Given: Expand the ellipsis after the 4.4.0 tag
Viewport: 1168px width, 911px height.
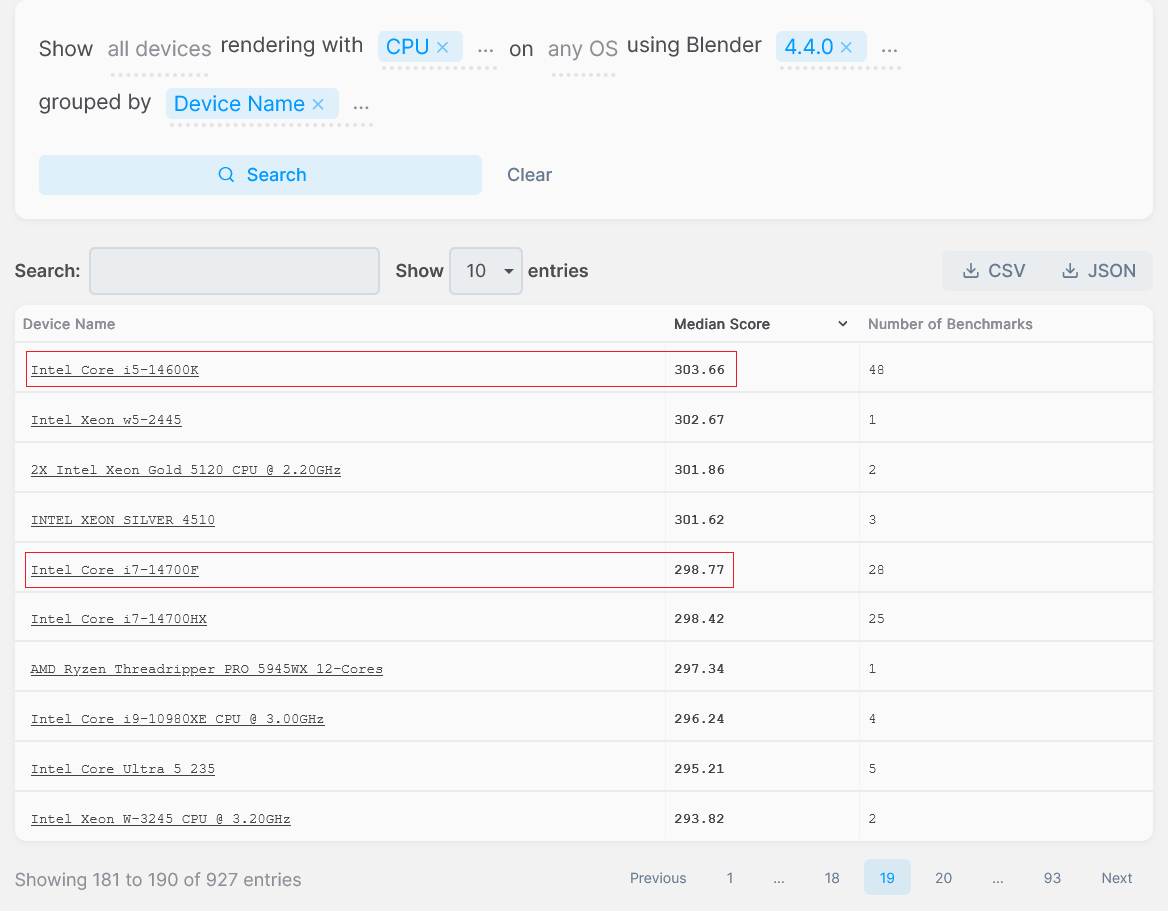Looking at the screenshot, I should 889,49.
